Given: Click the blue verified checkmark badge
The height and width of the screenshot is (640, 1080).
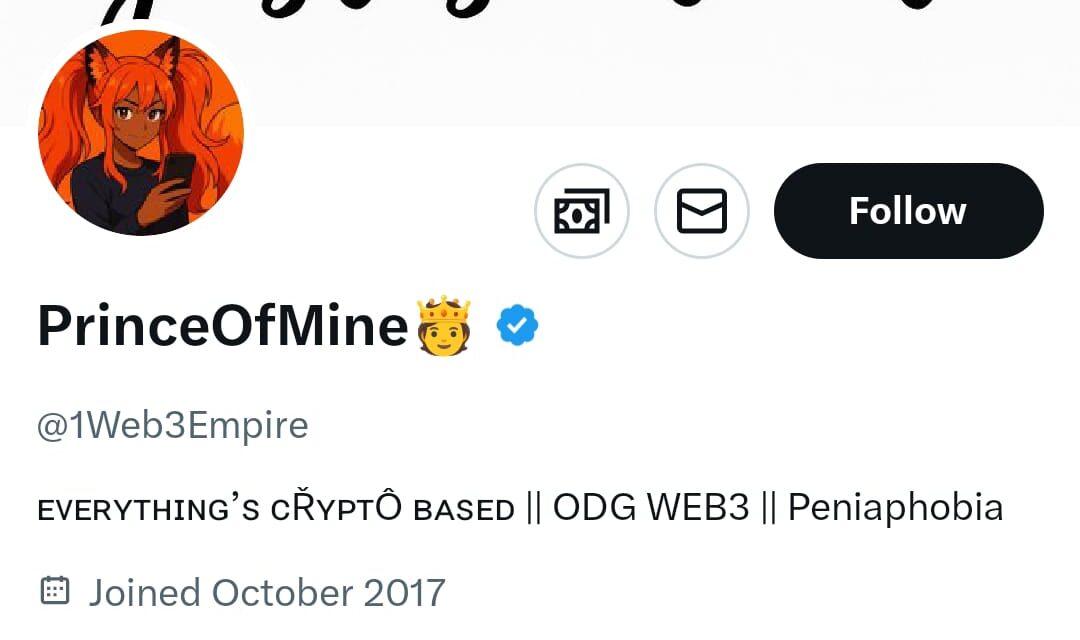Looking at the screenshot, I should pyautogui.click(x=517, y=325).
